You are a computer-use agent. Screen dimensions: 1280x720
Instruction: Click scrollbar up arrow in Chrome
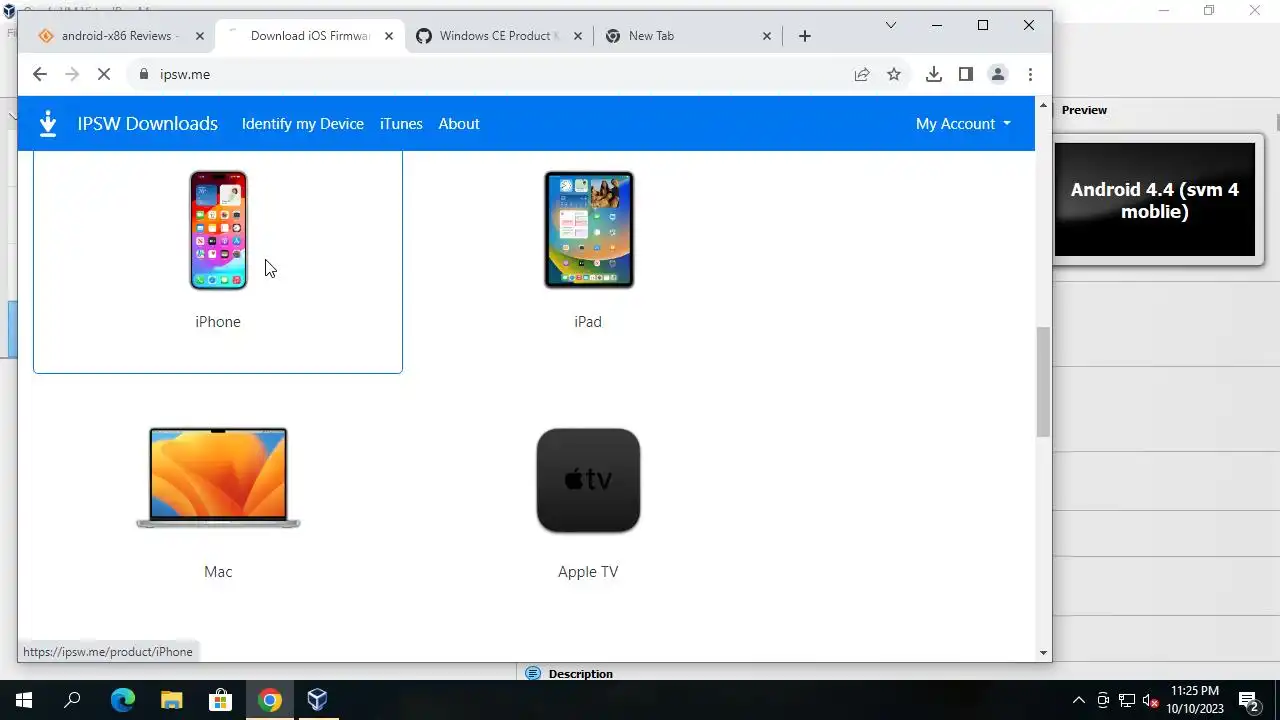(1043, 106)
